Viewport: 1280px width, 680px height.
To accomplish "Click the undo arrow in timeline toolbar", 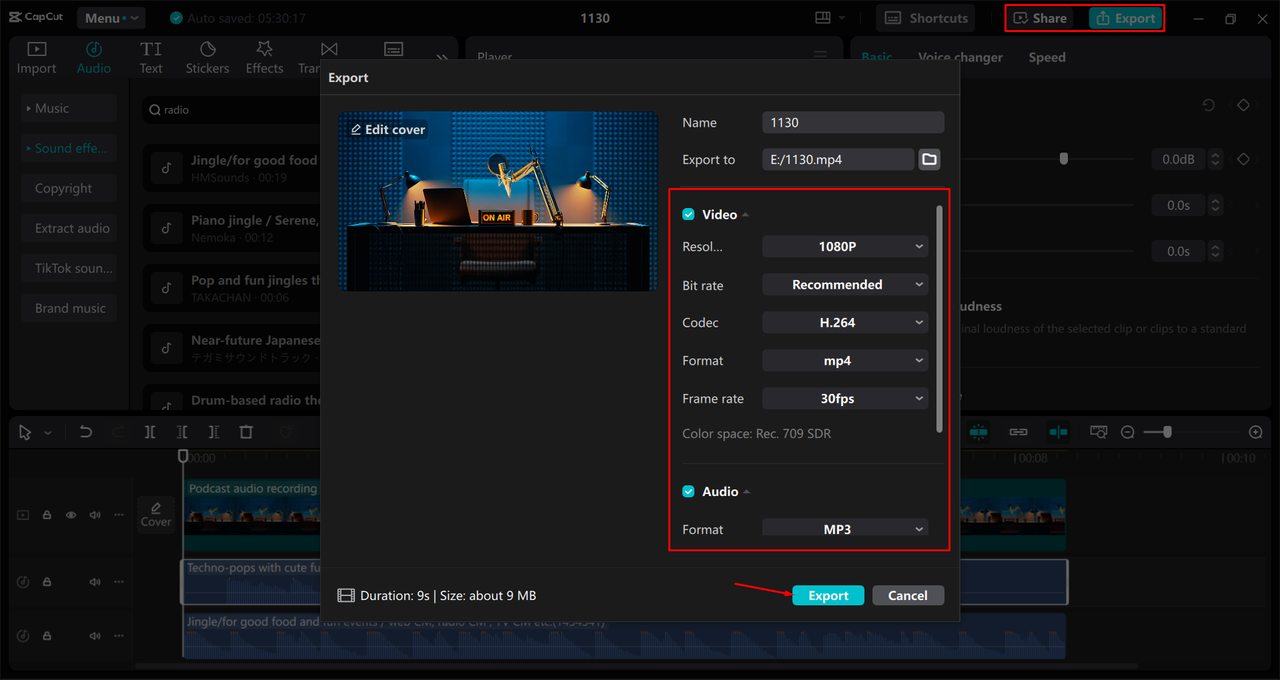I will (86, 432).
